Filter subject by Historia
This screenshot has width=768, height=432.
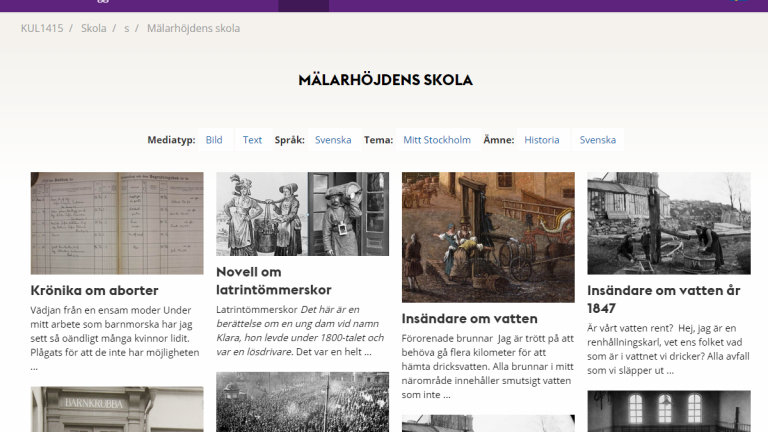542,140
